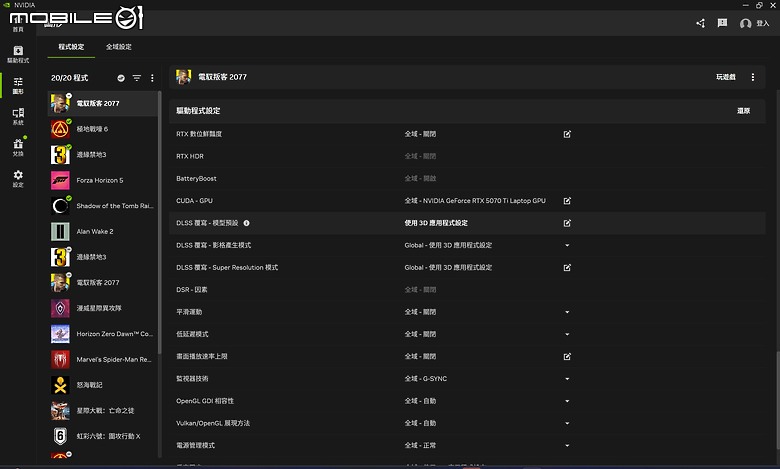
Task: Expand the 平滑運動 dropdown
Action: [567, 312]
